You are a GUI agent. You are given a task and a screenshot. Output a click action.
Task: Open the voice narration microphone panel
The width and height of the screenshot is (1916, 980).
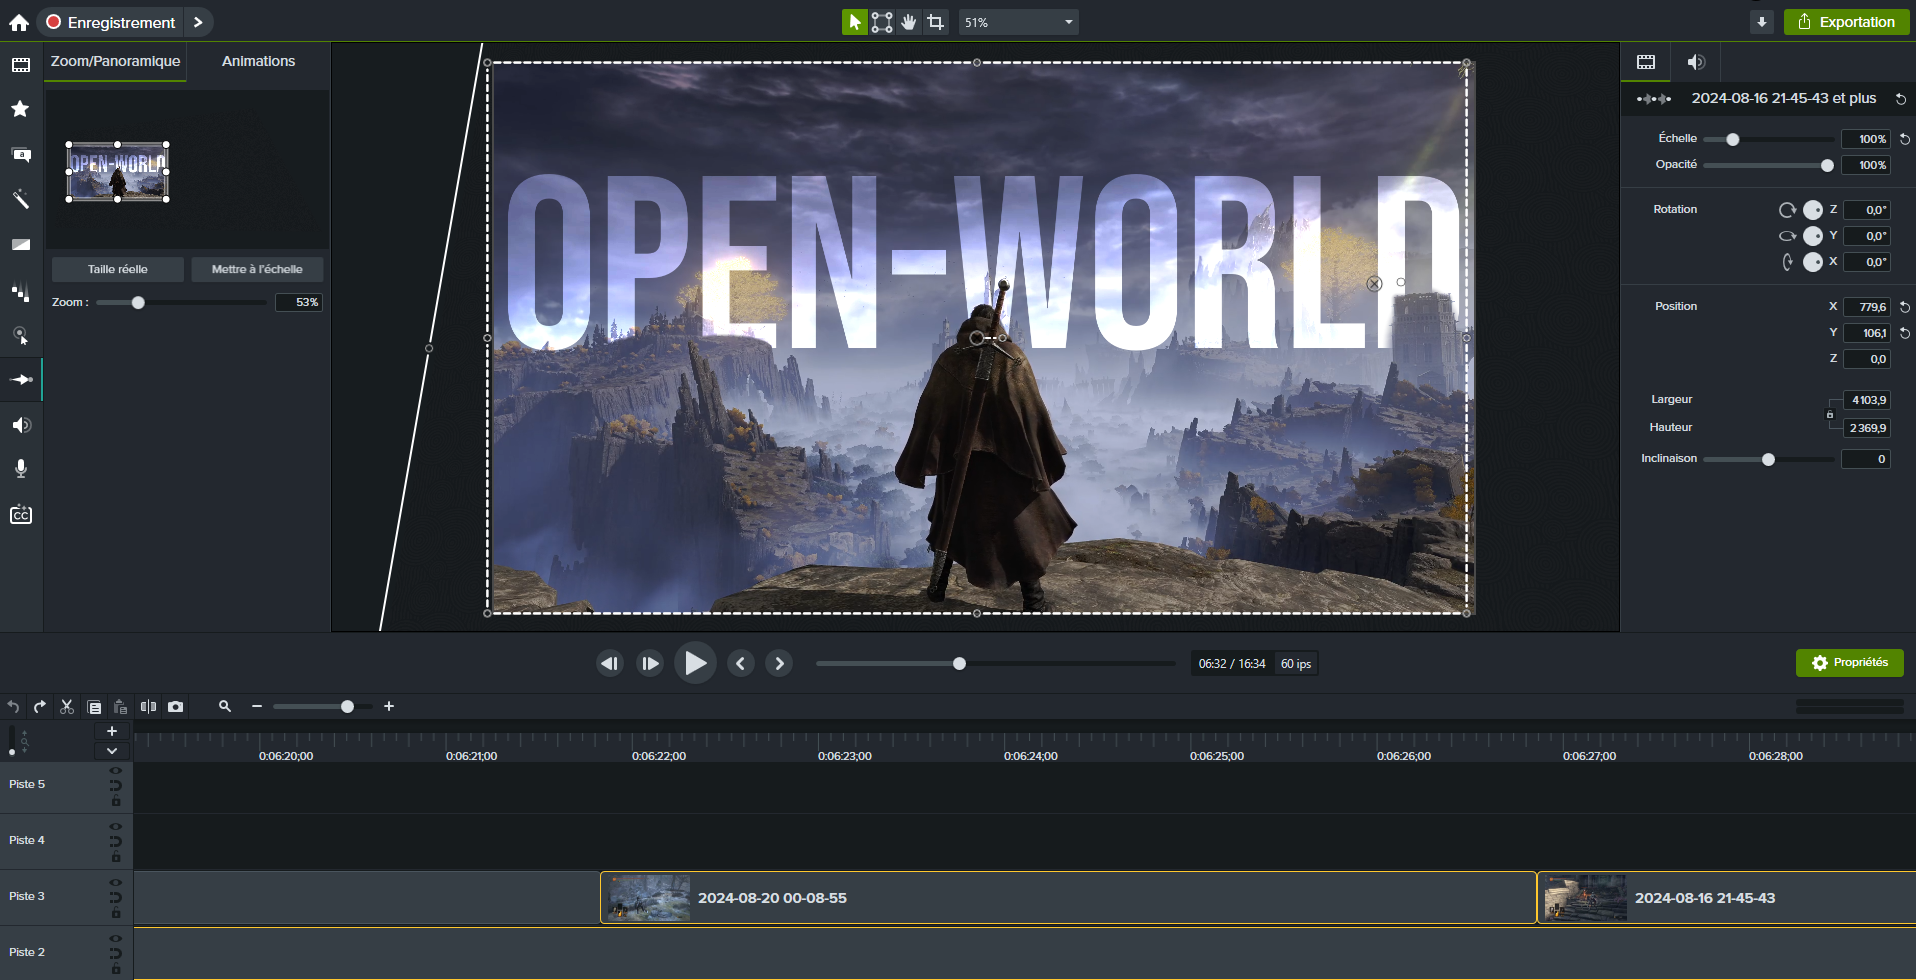pyautogui.click(x=20, y=469)
